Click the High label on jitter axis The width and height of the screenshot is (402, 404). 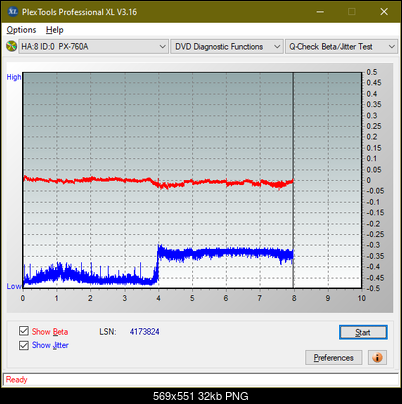pyautogui.click(x=14, y=77)
